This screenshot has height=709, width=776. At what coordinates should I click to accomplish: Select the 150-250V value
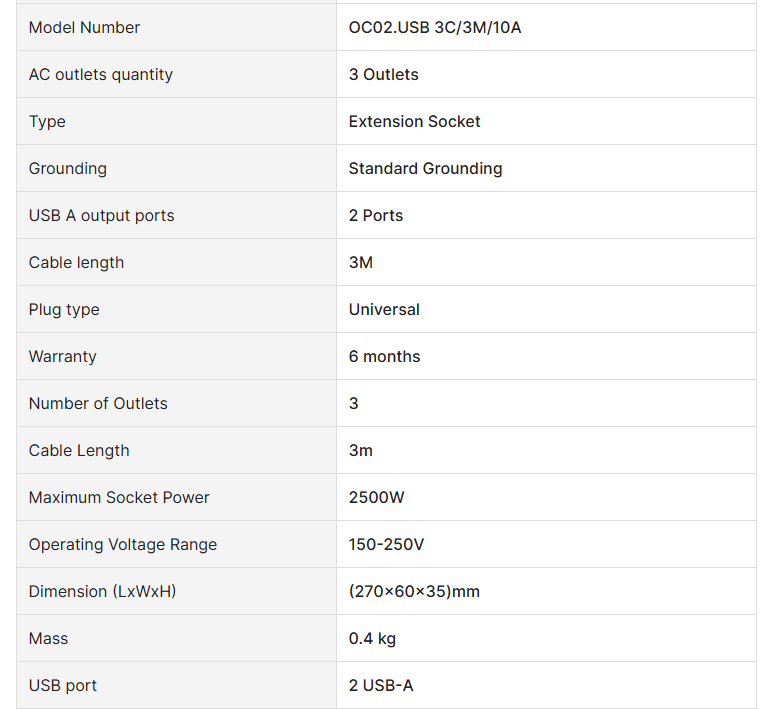(386, 544)
